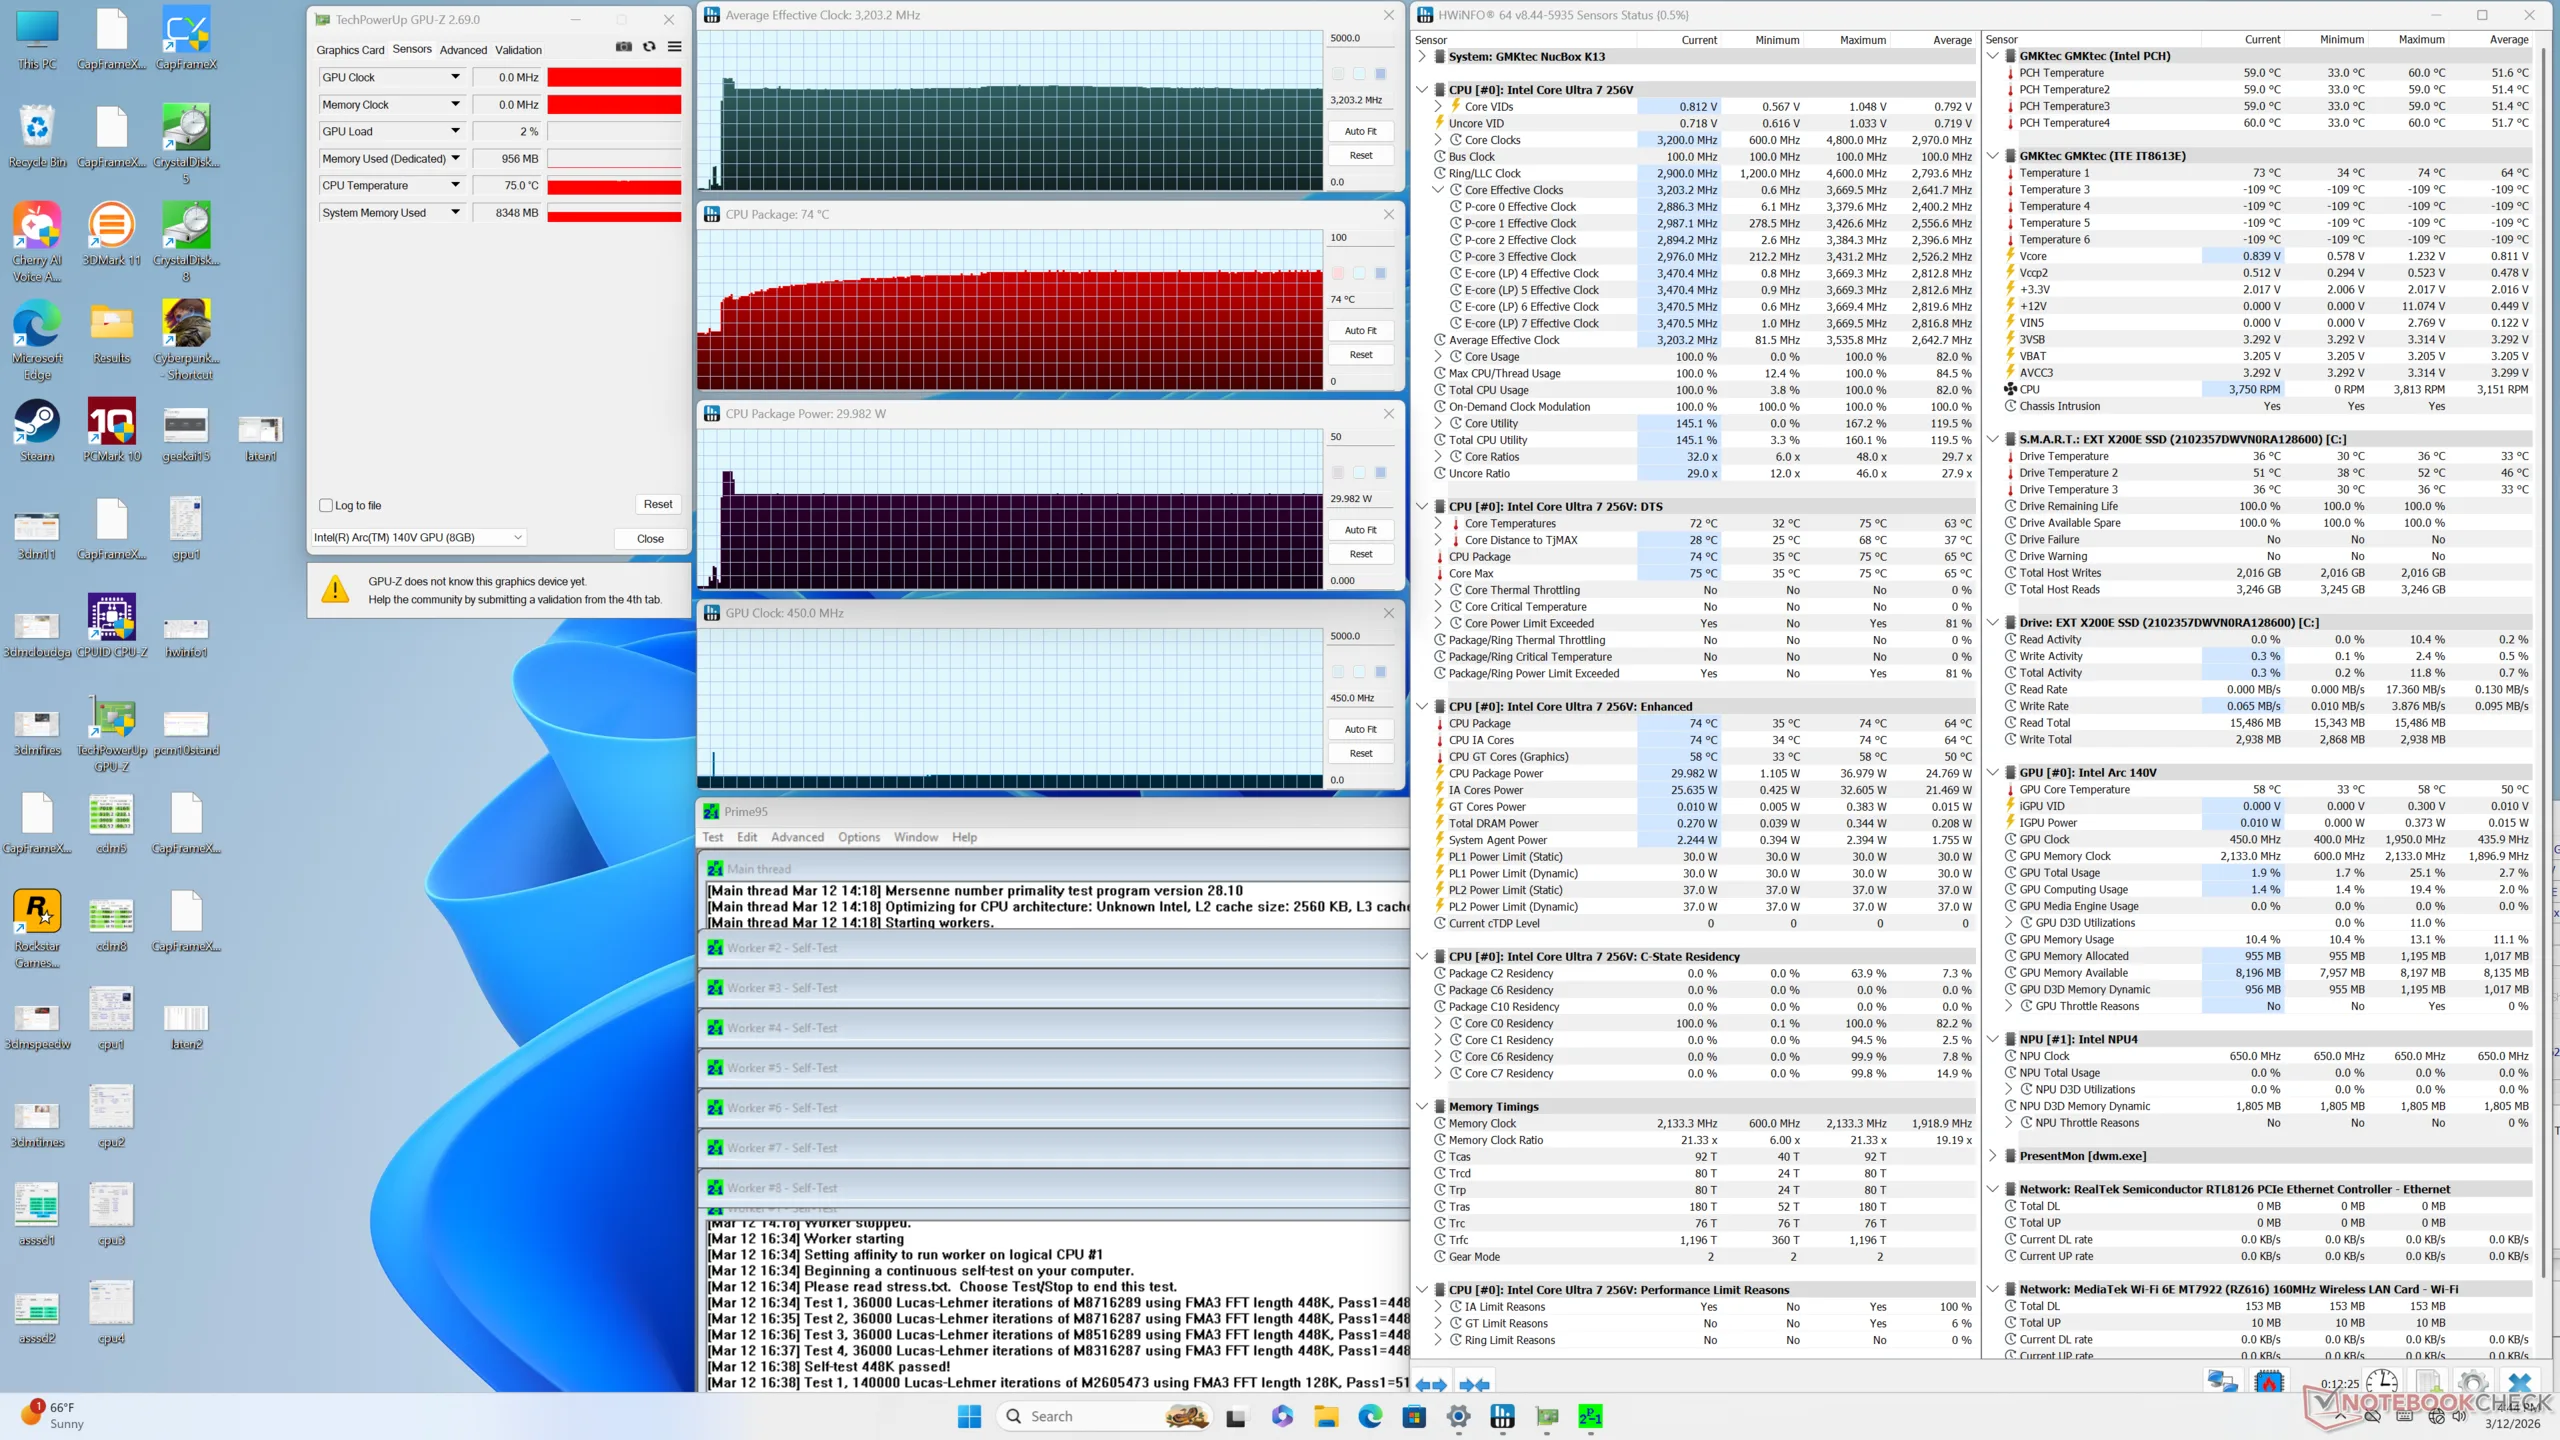Switch to the Graphics Card tab
The image size is (2560, 1440).
pos(350,50)
